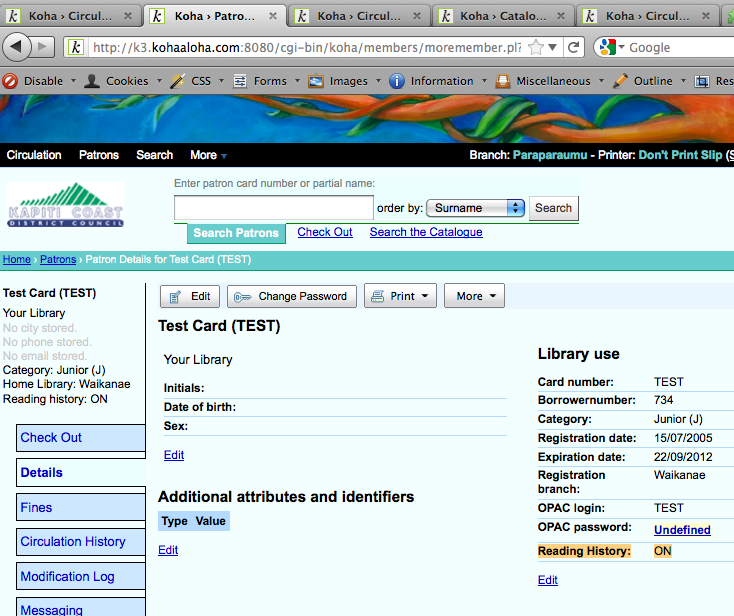Open the Images developer toolbar menu

(338, 81)
